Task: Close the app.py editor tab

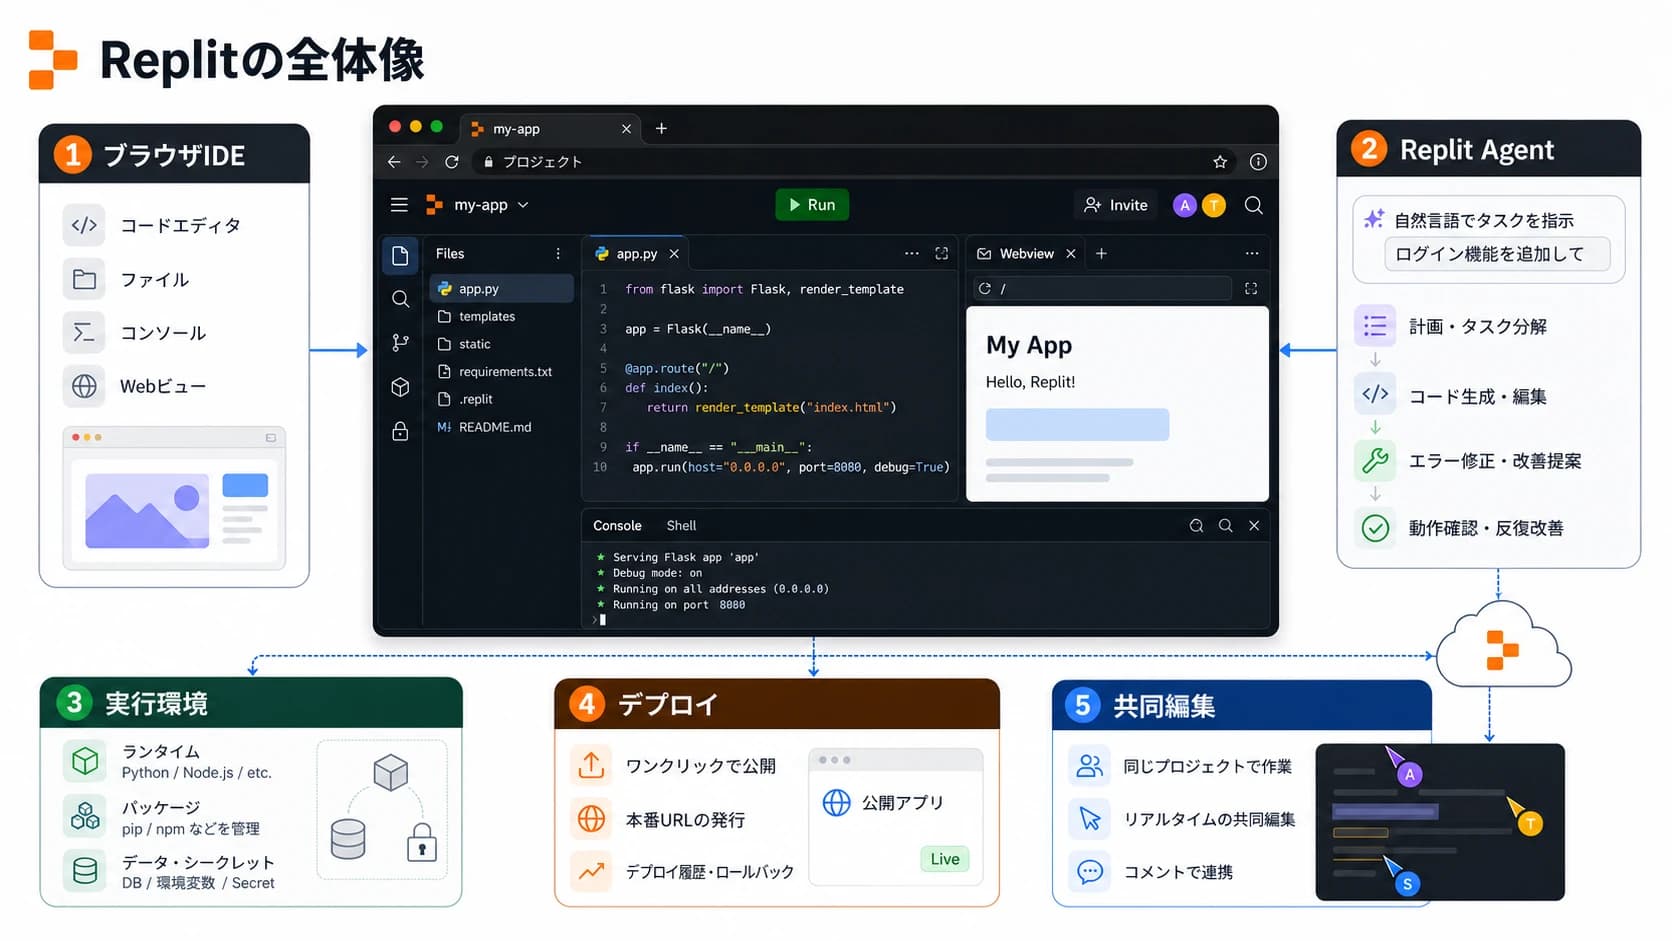Action: click(674, 254)
